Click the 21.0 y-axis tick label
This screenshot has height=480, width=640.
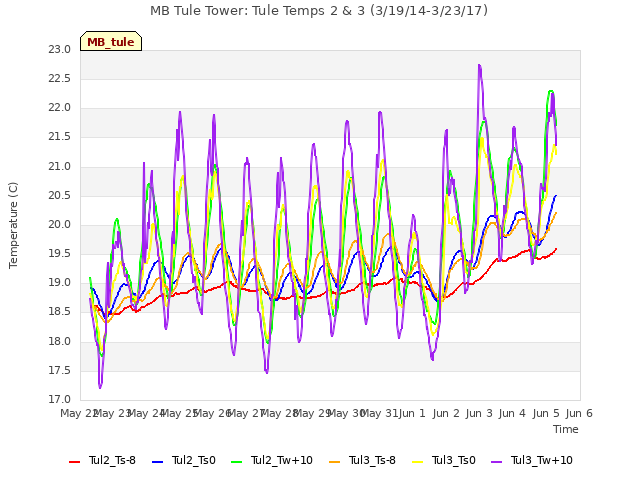[x=60, y=167]
